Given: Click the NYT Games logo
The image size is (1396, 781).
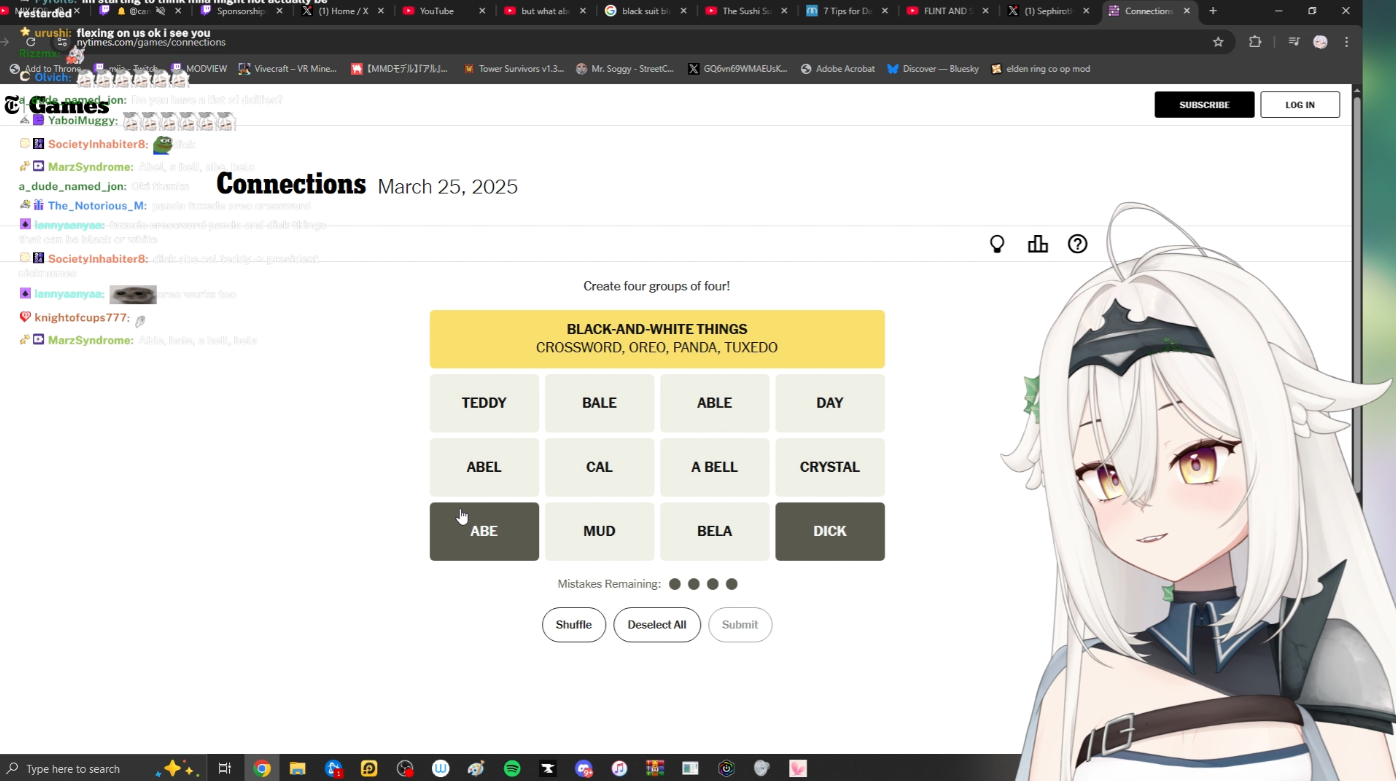Looking at the screenshot, I should pos(57,106).
